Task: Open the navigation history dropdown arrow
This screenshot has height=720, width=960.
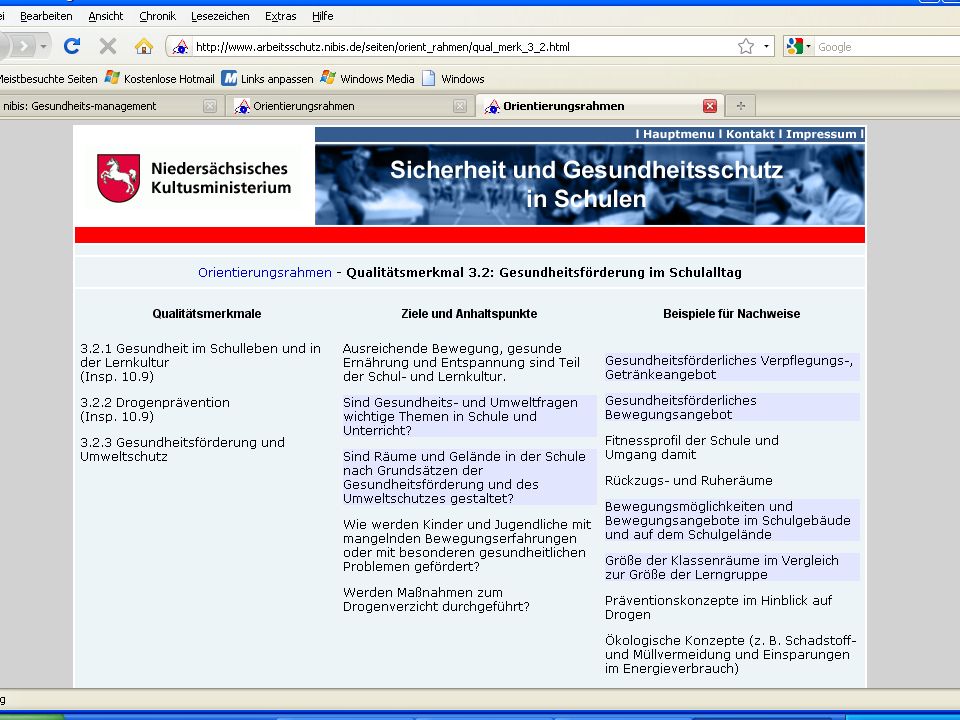Action: coord(43,47)
